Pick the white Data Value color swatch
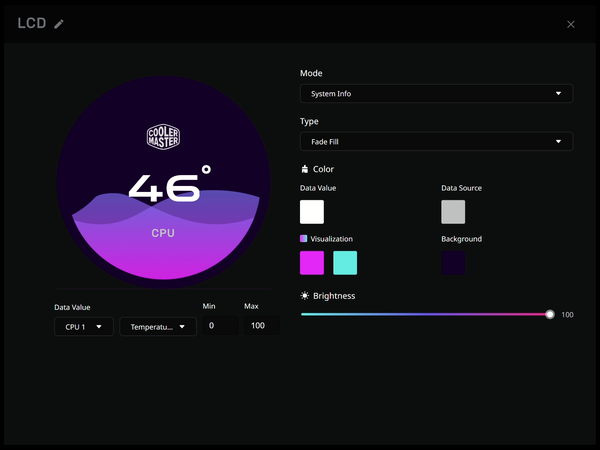This screenshot has height=450, width=600. coord(312,211)
